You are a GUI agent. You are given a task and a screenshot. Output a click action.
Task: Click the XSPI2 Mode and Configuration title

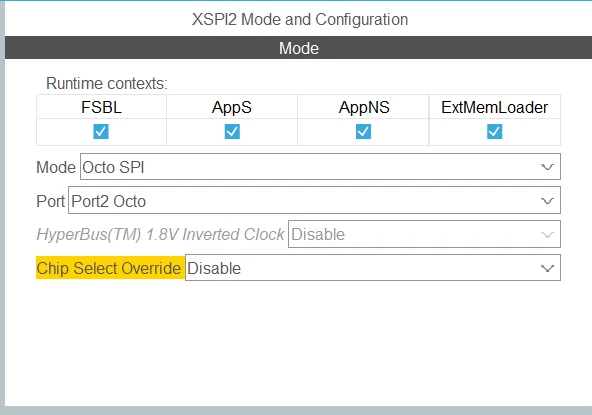(x=300, y=19)
